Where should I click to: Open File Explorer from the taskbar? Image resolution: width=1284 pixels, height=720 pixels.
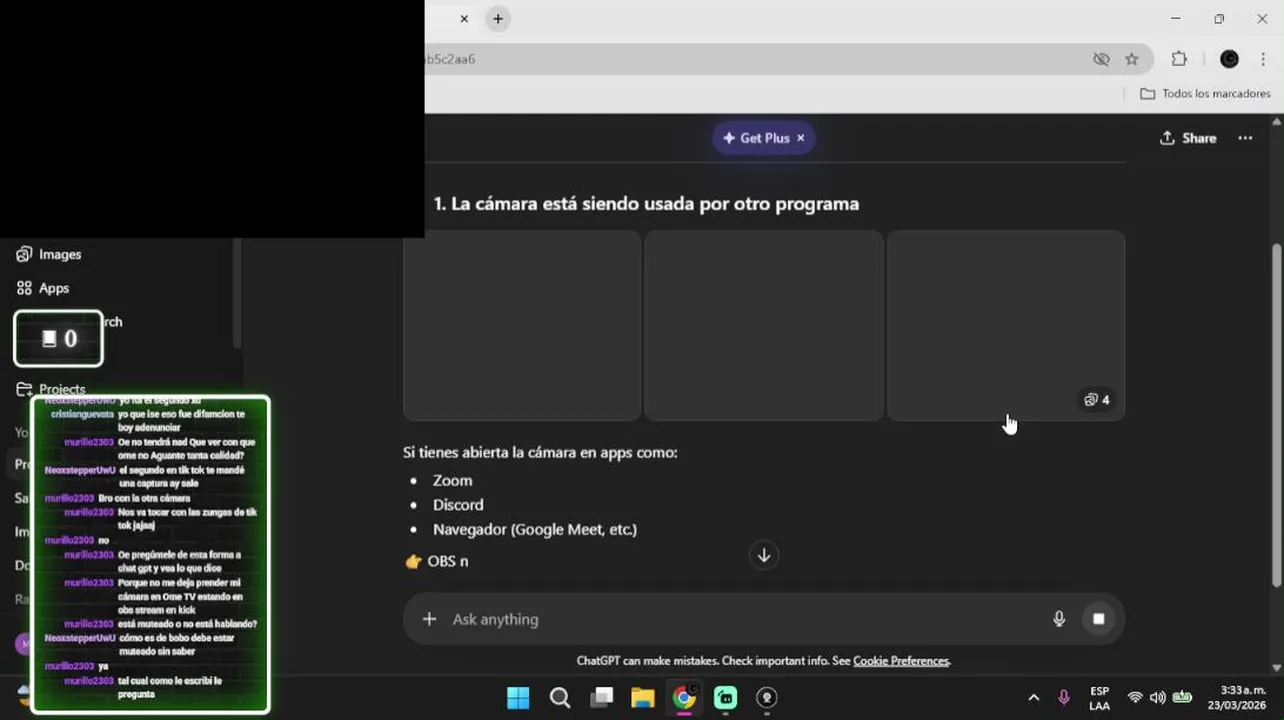click(642, 698)
